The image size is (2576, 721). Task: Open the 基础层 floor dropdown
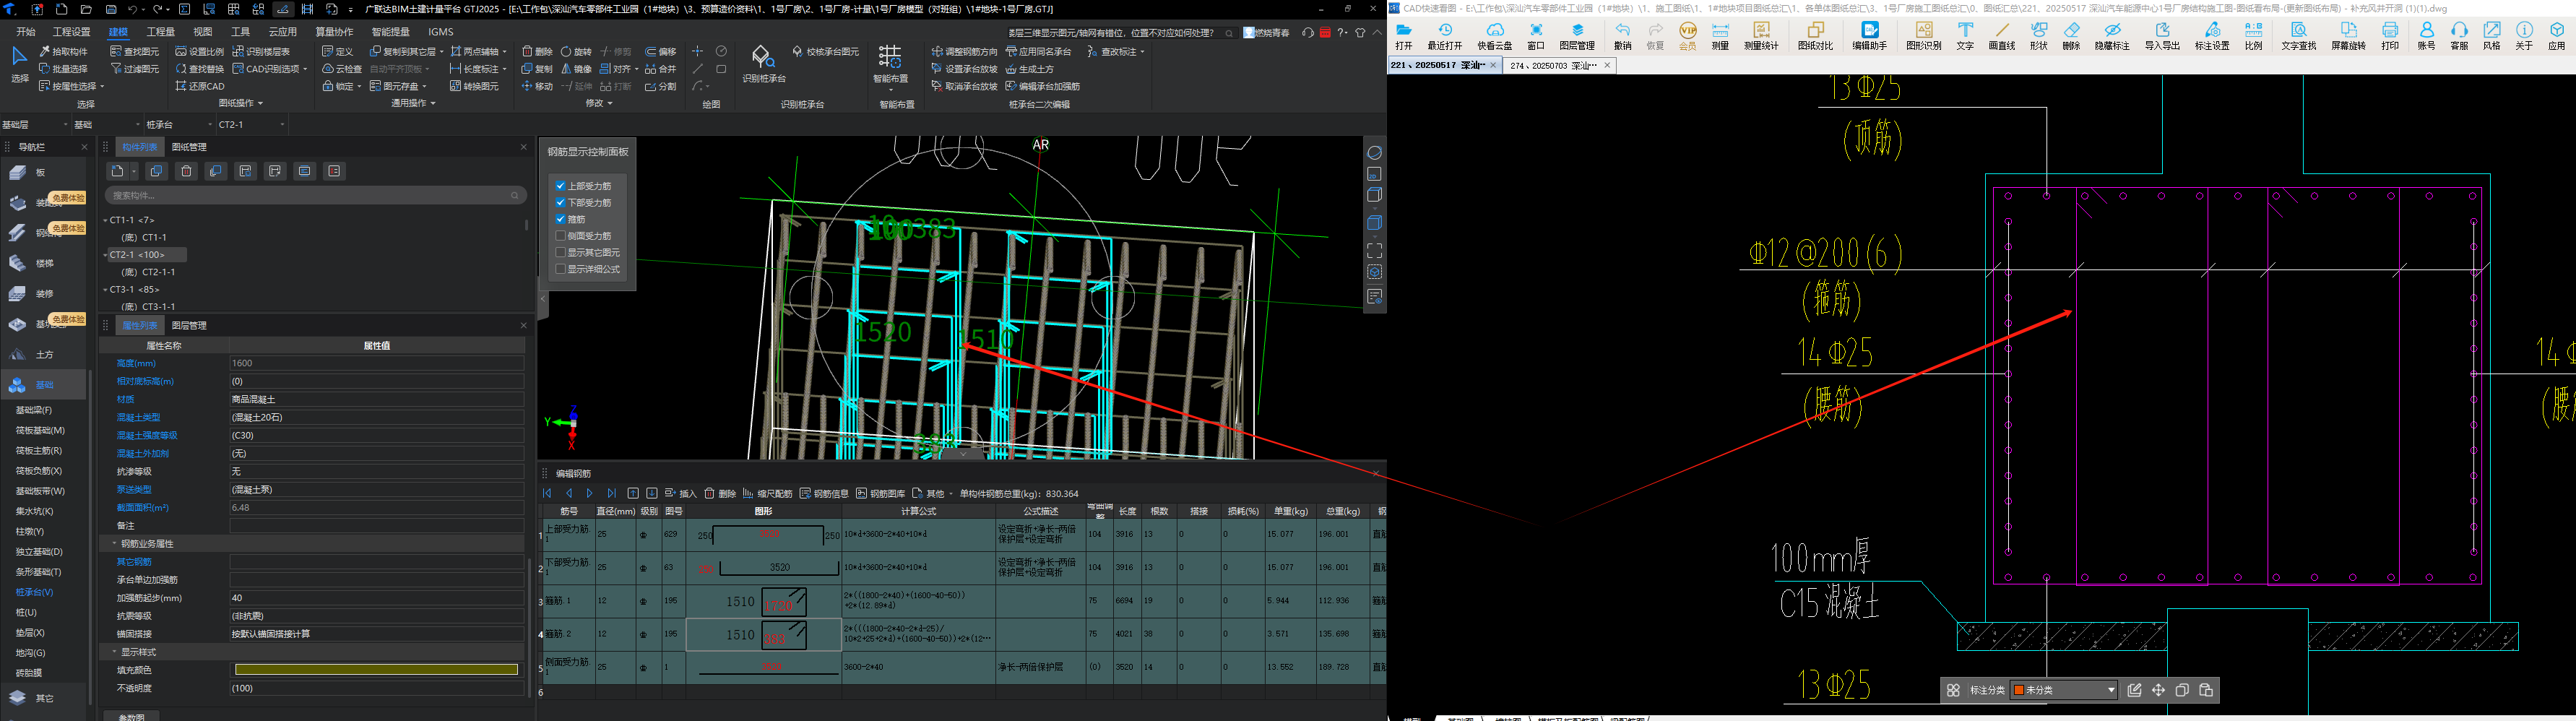35,124
